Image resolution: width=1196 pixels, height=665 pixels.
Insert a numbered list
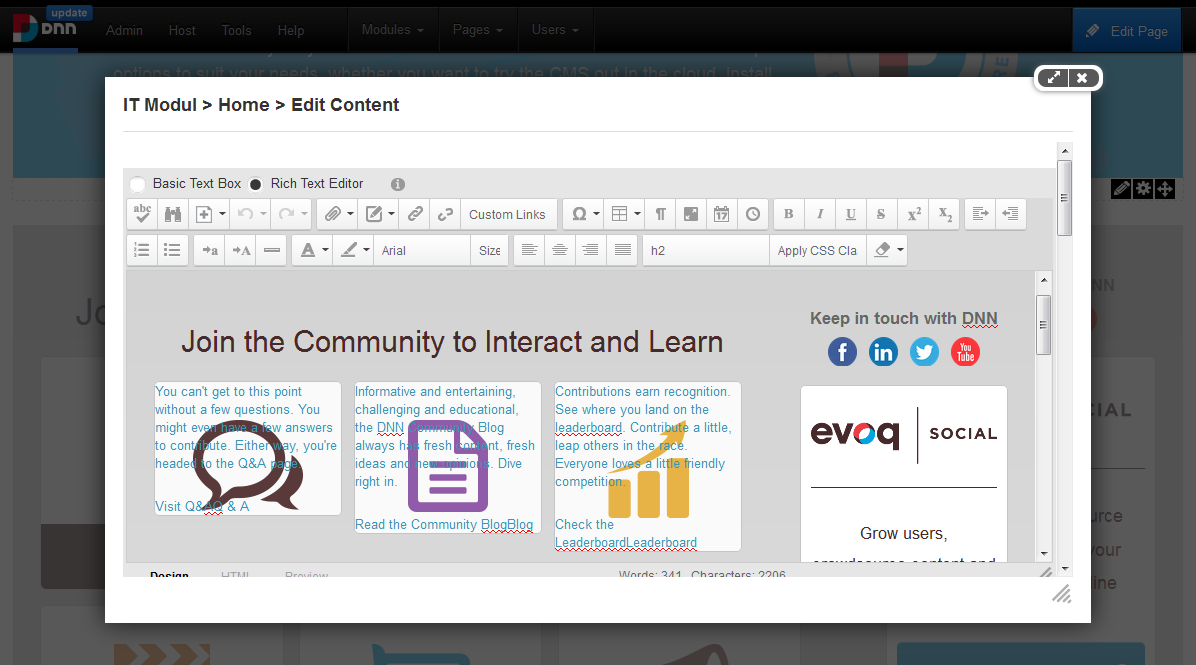click(x=142, y=250)
